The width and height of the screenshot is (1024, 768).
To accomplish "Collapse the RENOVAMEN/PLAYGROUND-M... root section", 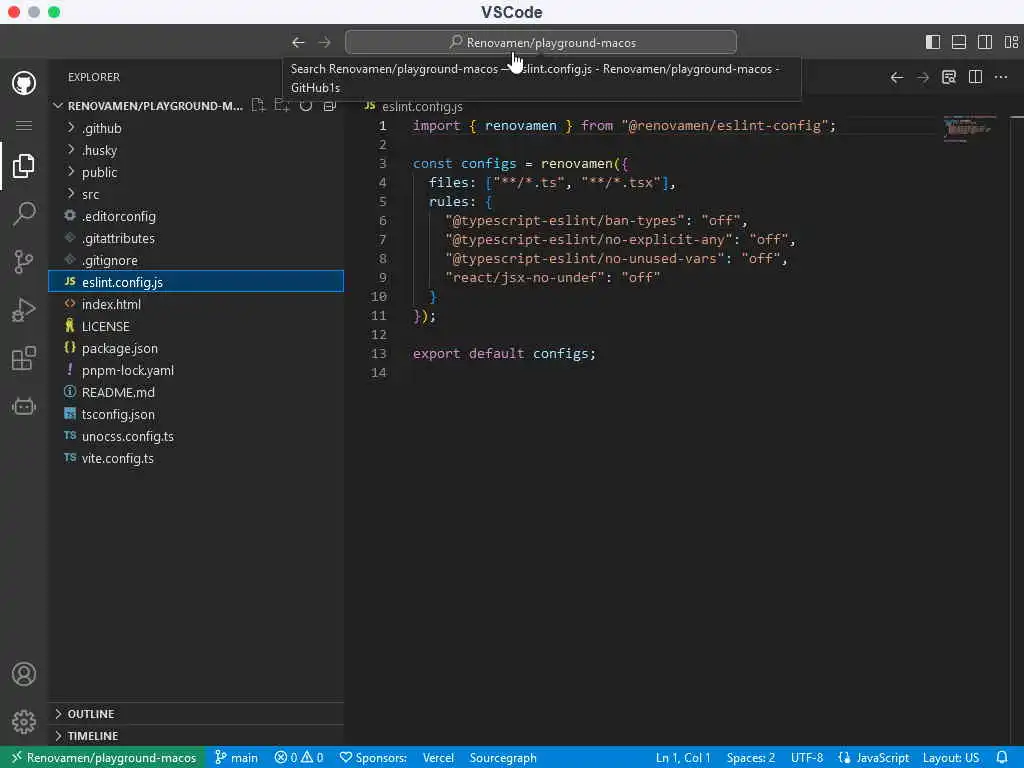I will click(149, 105).
